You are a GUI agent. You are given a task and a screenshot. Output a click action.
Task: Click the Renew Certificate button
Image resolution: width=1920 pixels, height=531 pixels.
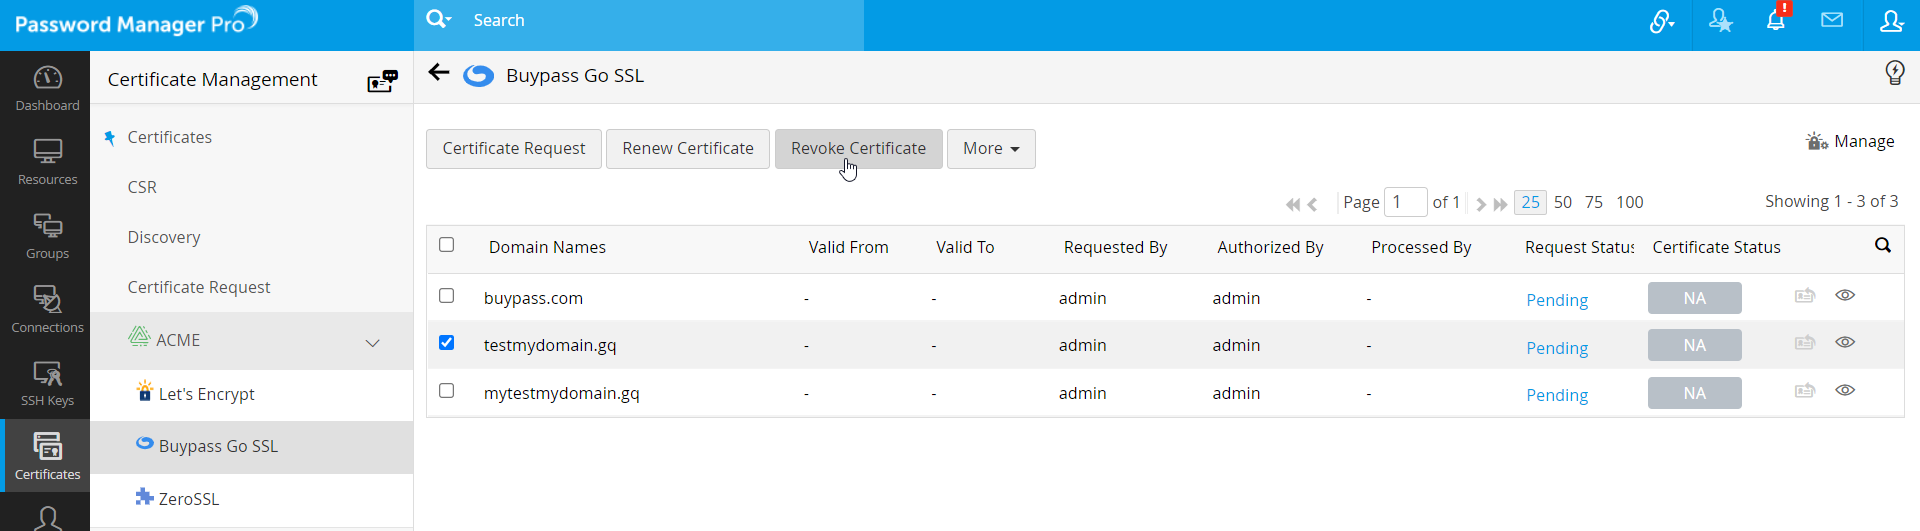click(x=687, y=149)
